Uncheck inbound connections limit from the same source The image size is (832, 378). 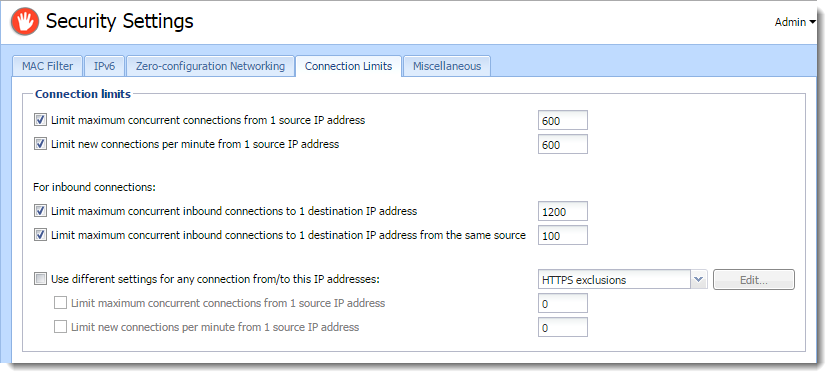pyautogui.click(x=40, y=235)
